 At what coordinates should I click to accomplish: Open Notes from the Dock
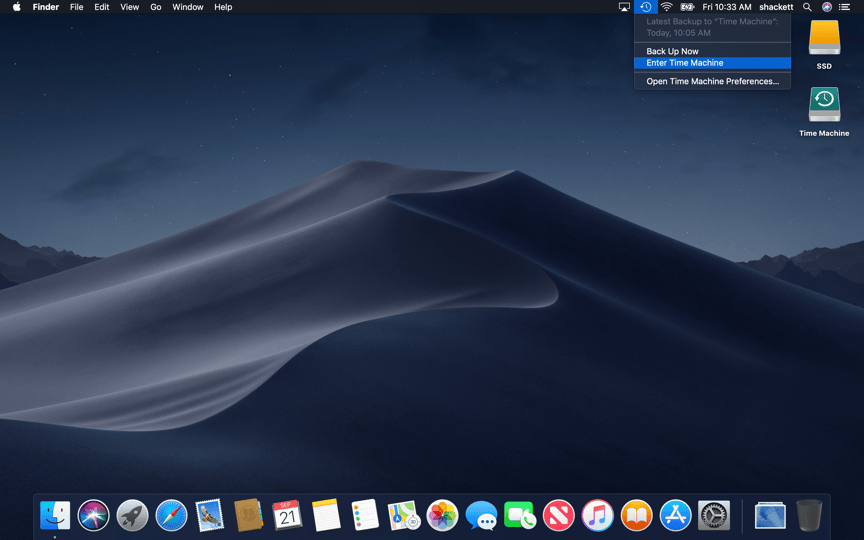[x=326, y=515]
